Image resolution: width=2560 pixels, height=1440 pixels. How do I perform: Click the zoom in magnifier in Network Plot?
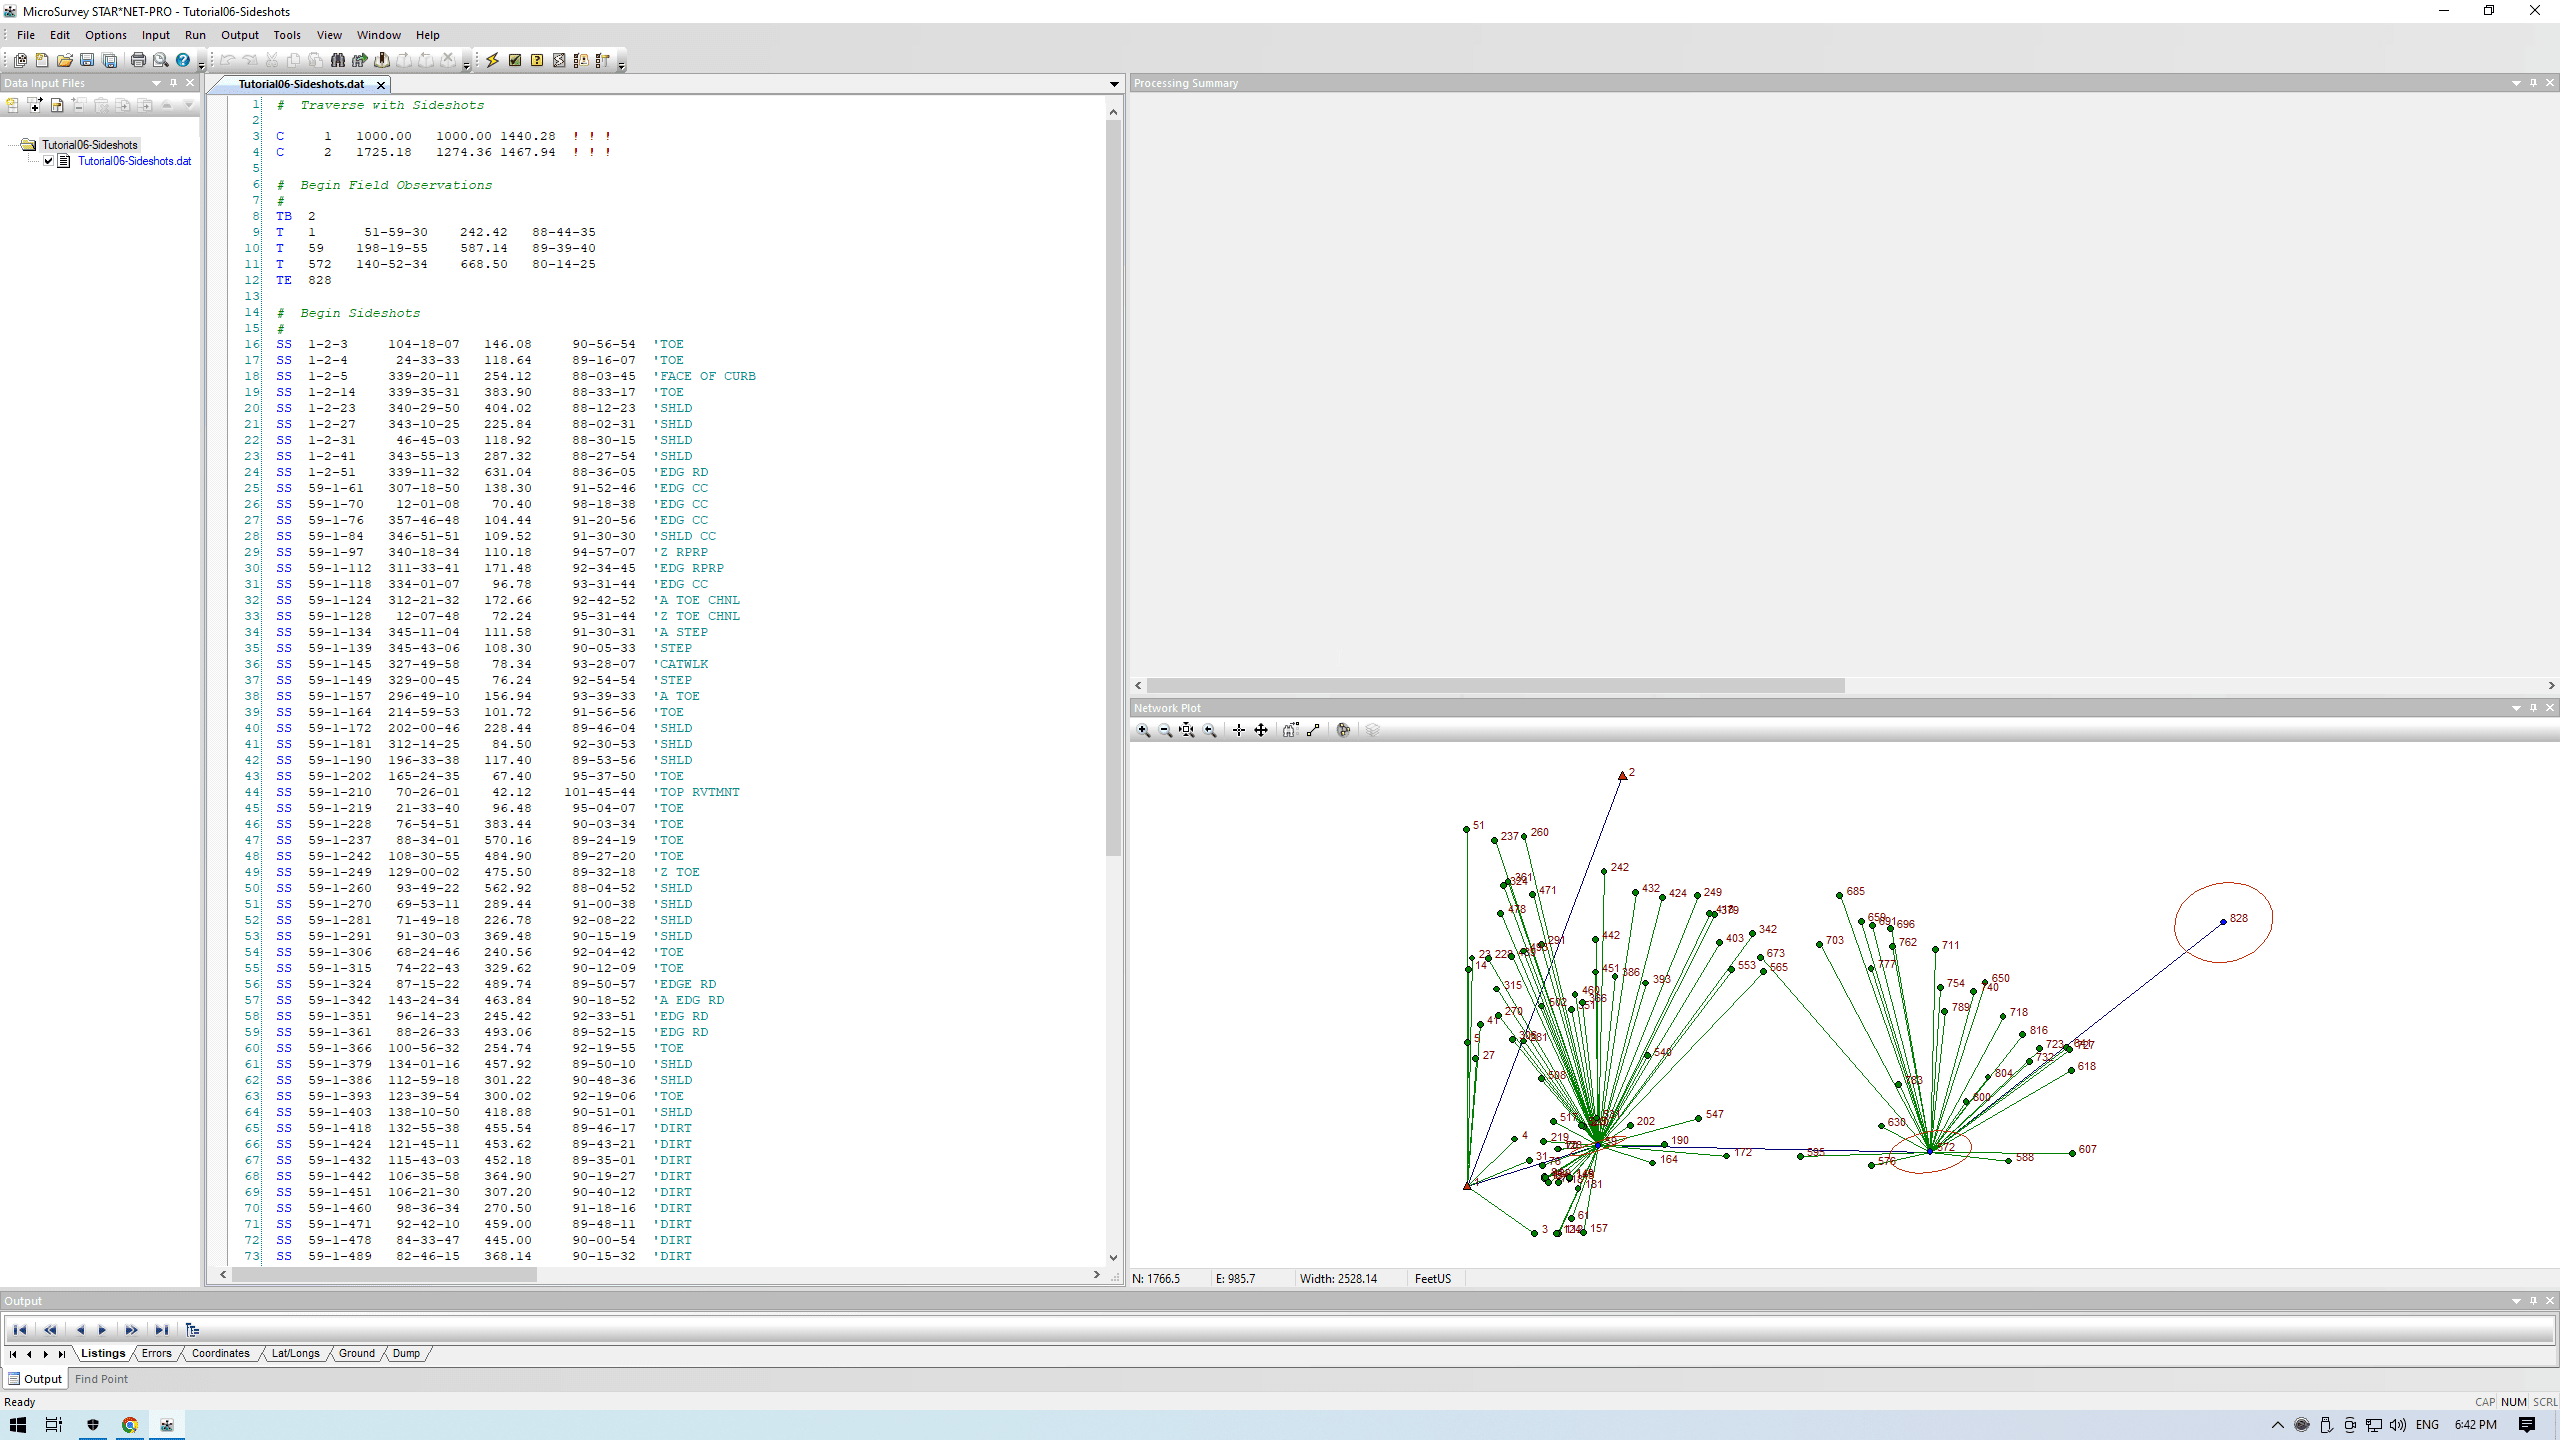[x=1144, y=731]
